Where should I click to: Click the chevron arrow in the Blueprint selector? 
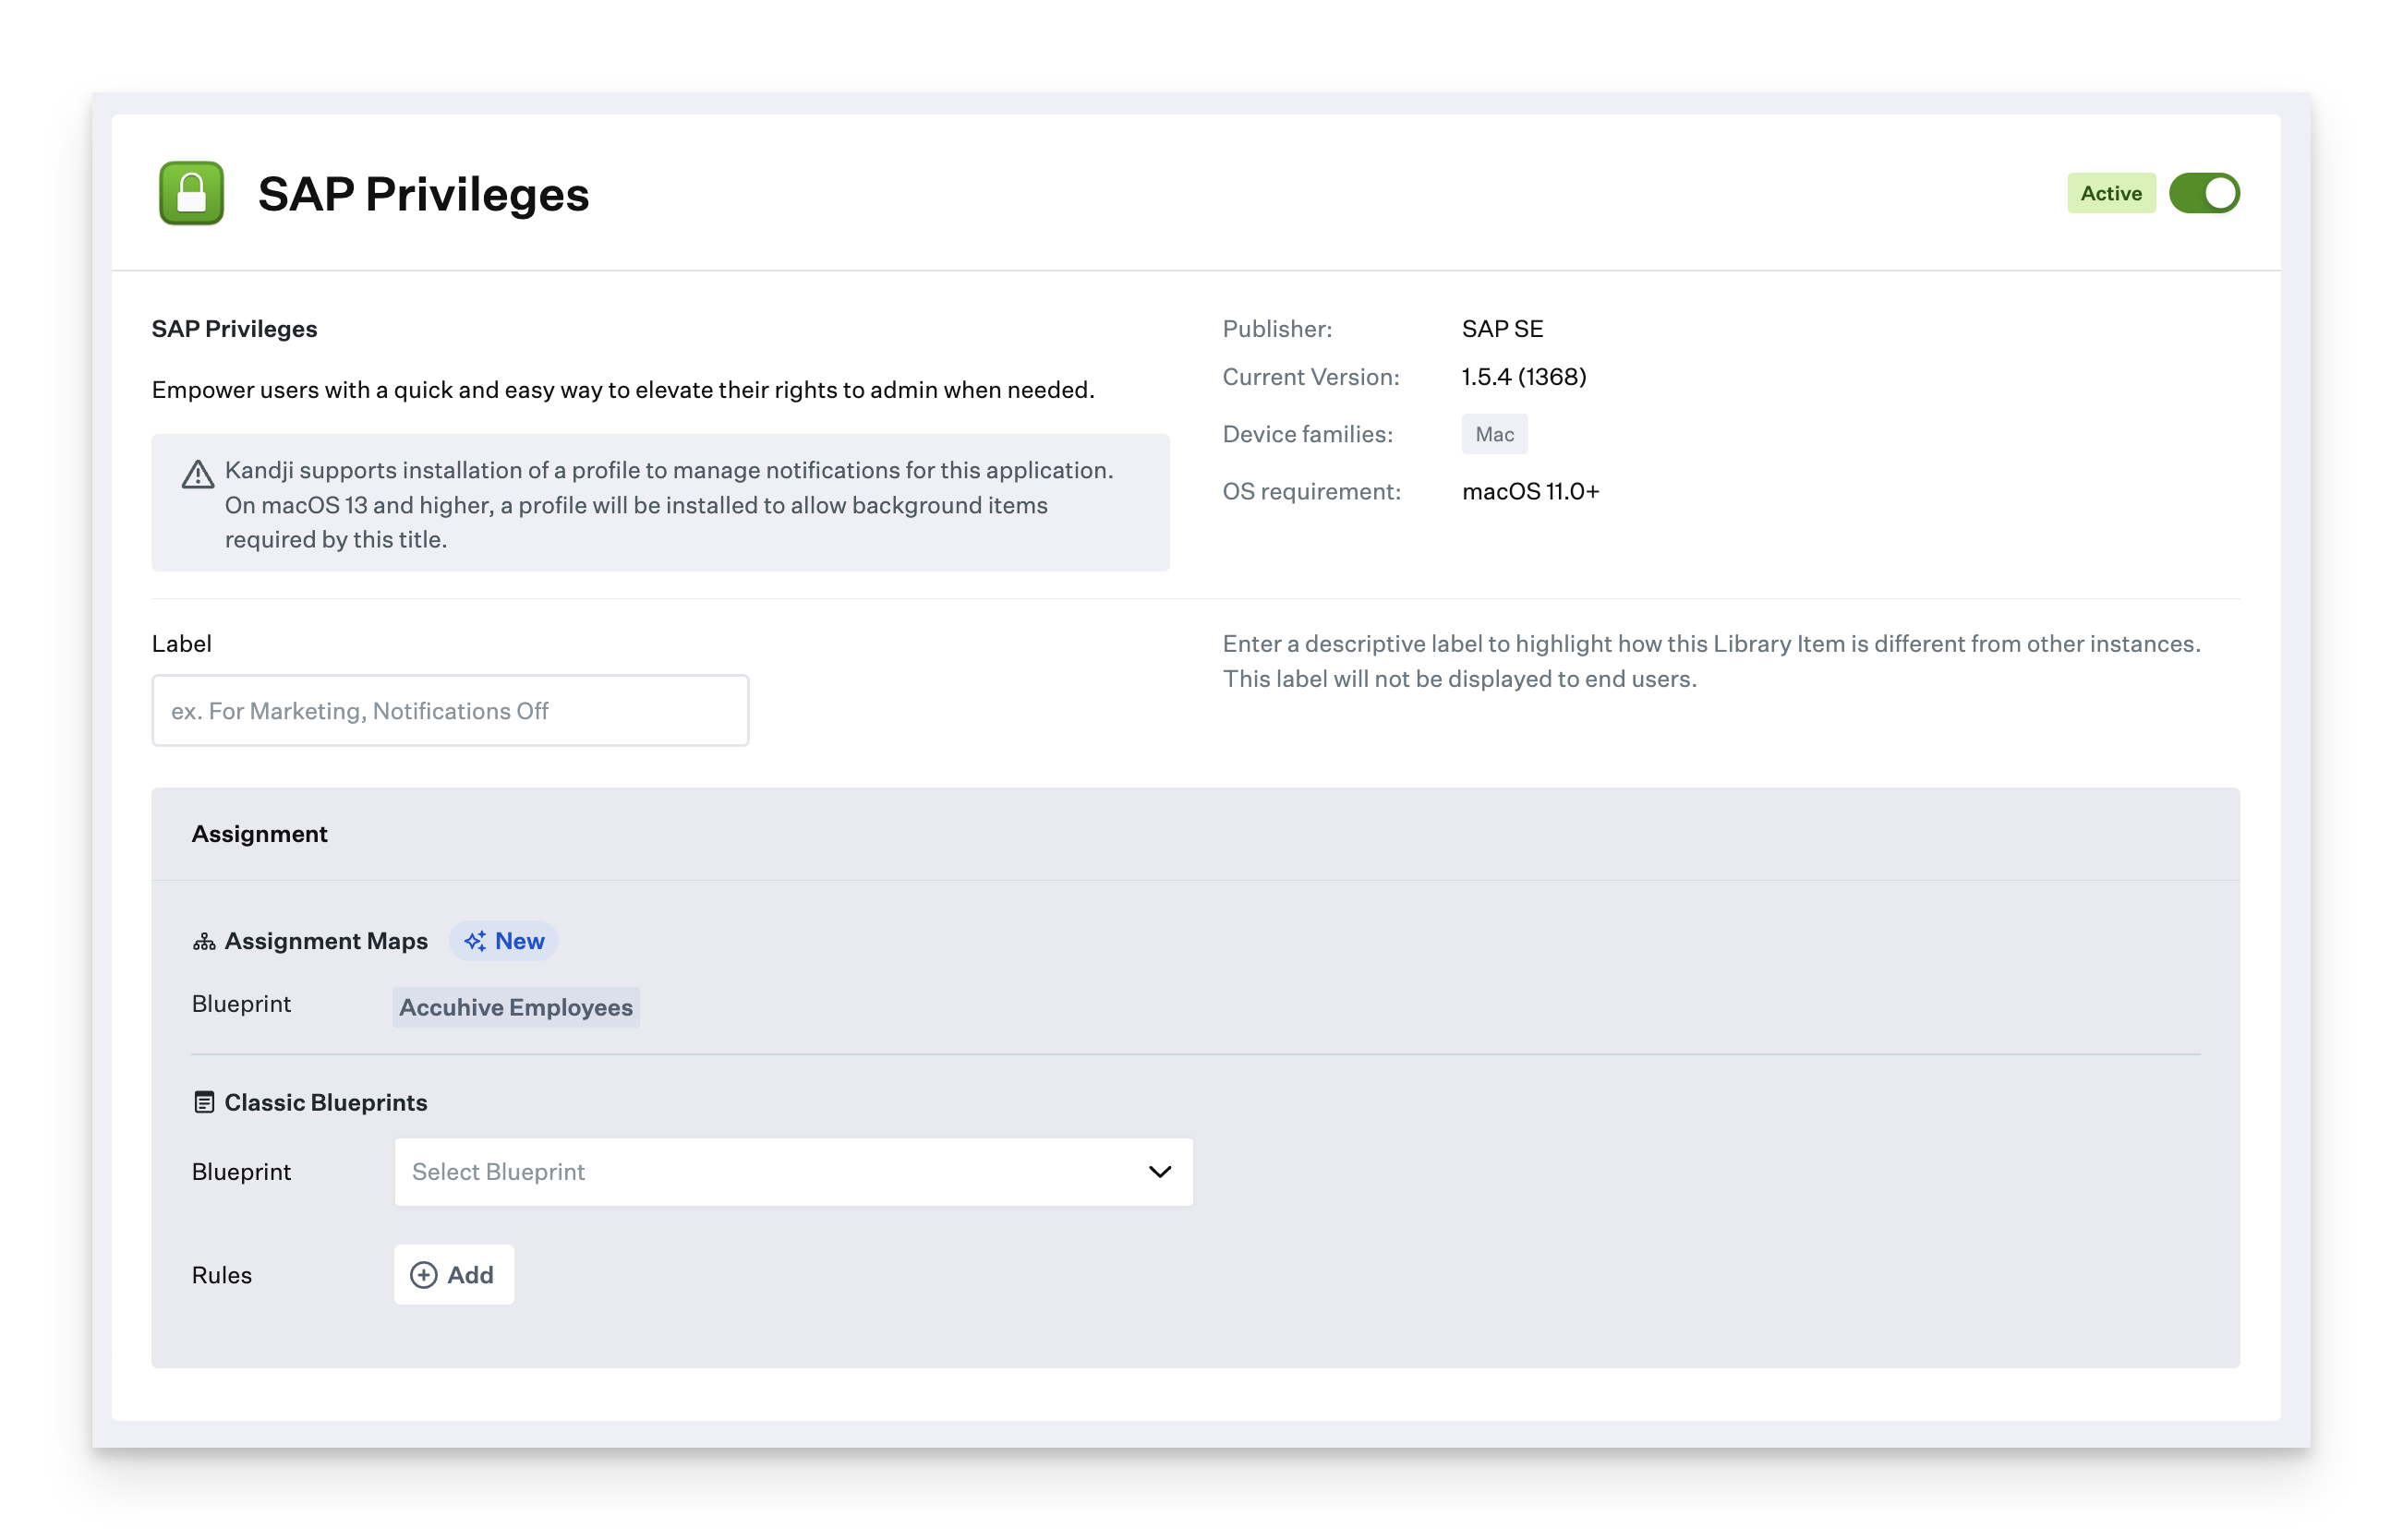tap(1159, 1172)
